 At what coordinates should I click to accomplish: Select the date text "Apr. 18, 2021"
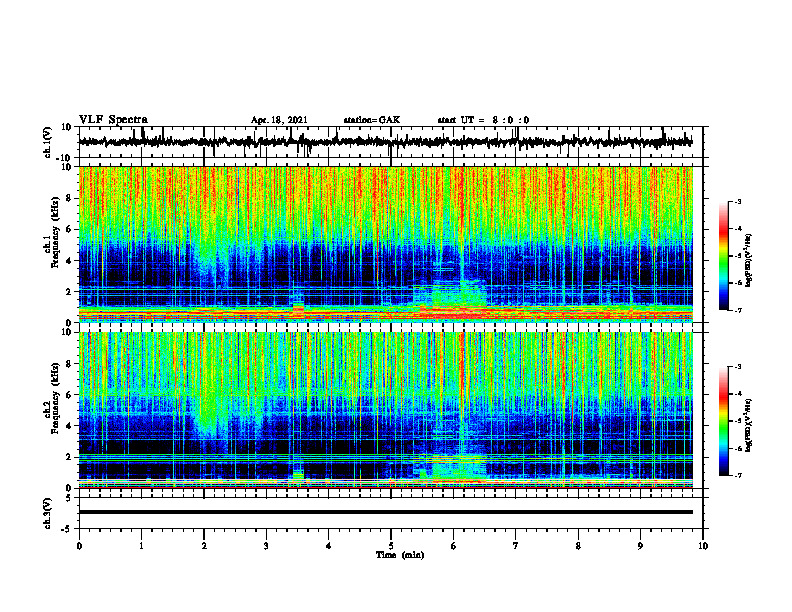coord(279,120)
